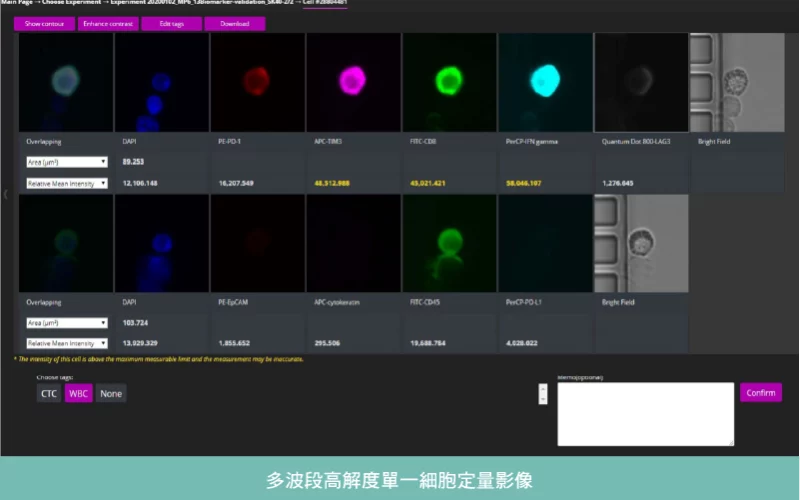Image resolution: width=800 pixels, height=500 pixels.
Task: Click the Choose tags label
Action: click(x=55, y=377)
